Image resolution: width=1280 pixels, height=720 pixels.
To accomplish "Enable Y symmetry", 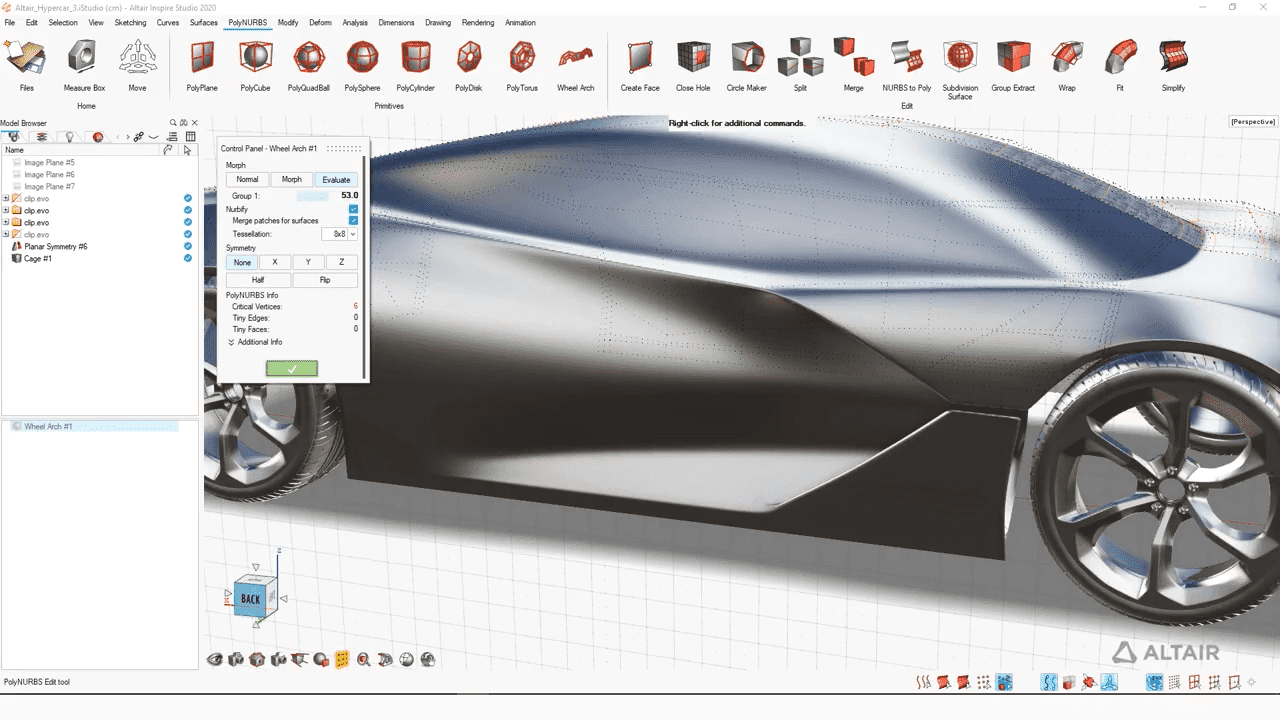I will pyautogui.click(x=308, y=262).
